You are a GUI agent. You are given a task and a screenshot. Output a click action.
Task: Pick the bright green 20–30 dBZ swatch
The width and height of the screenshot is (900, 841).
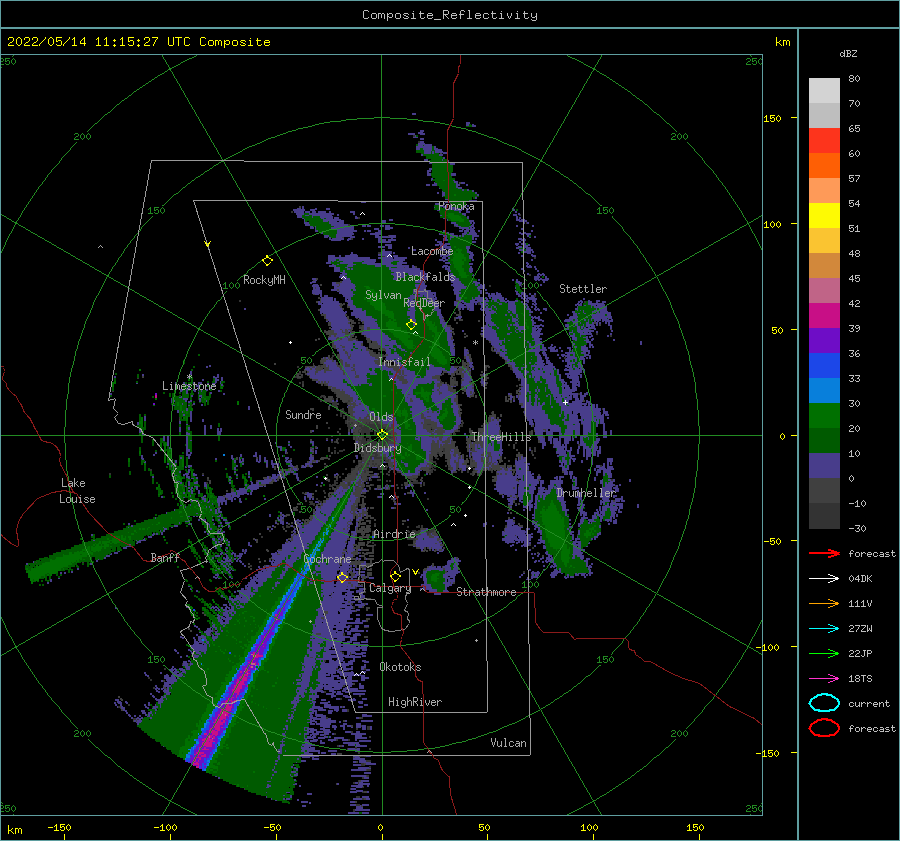(824, 415)
